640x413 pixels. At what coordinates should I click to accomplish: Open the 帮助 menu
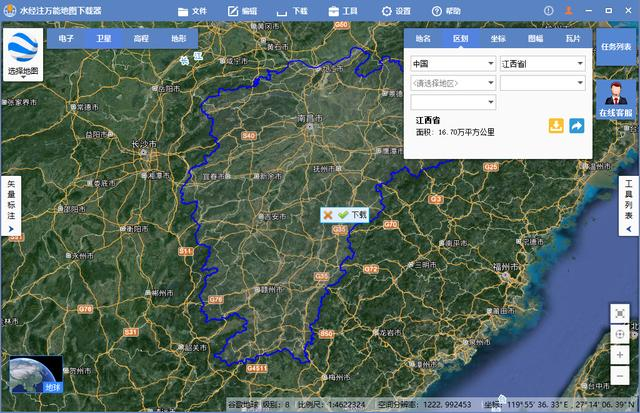(x=446, y=11)
